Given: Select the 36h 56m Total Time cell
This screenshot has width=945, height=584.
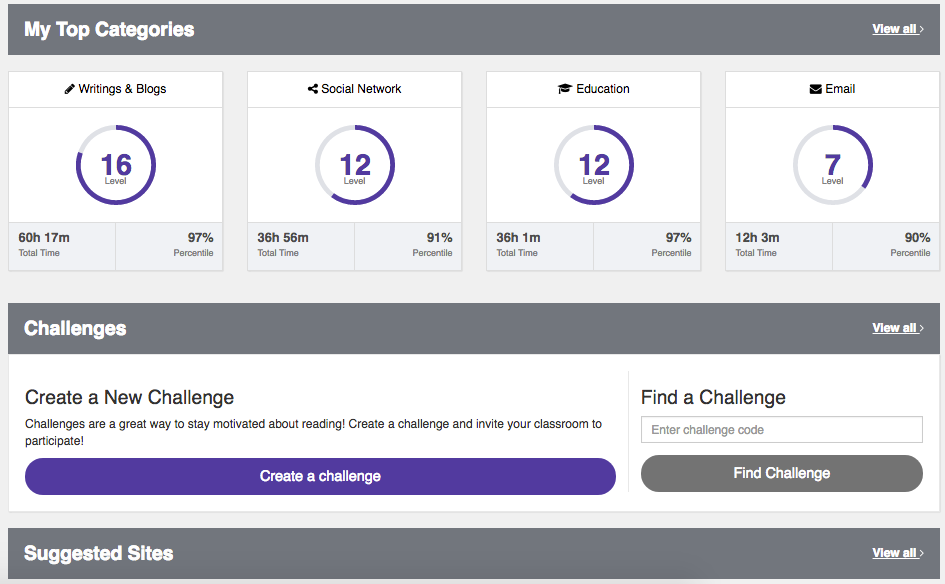Looking at the screenshot, I should click(x=301, y=246).
